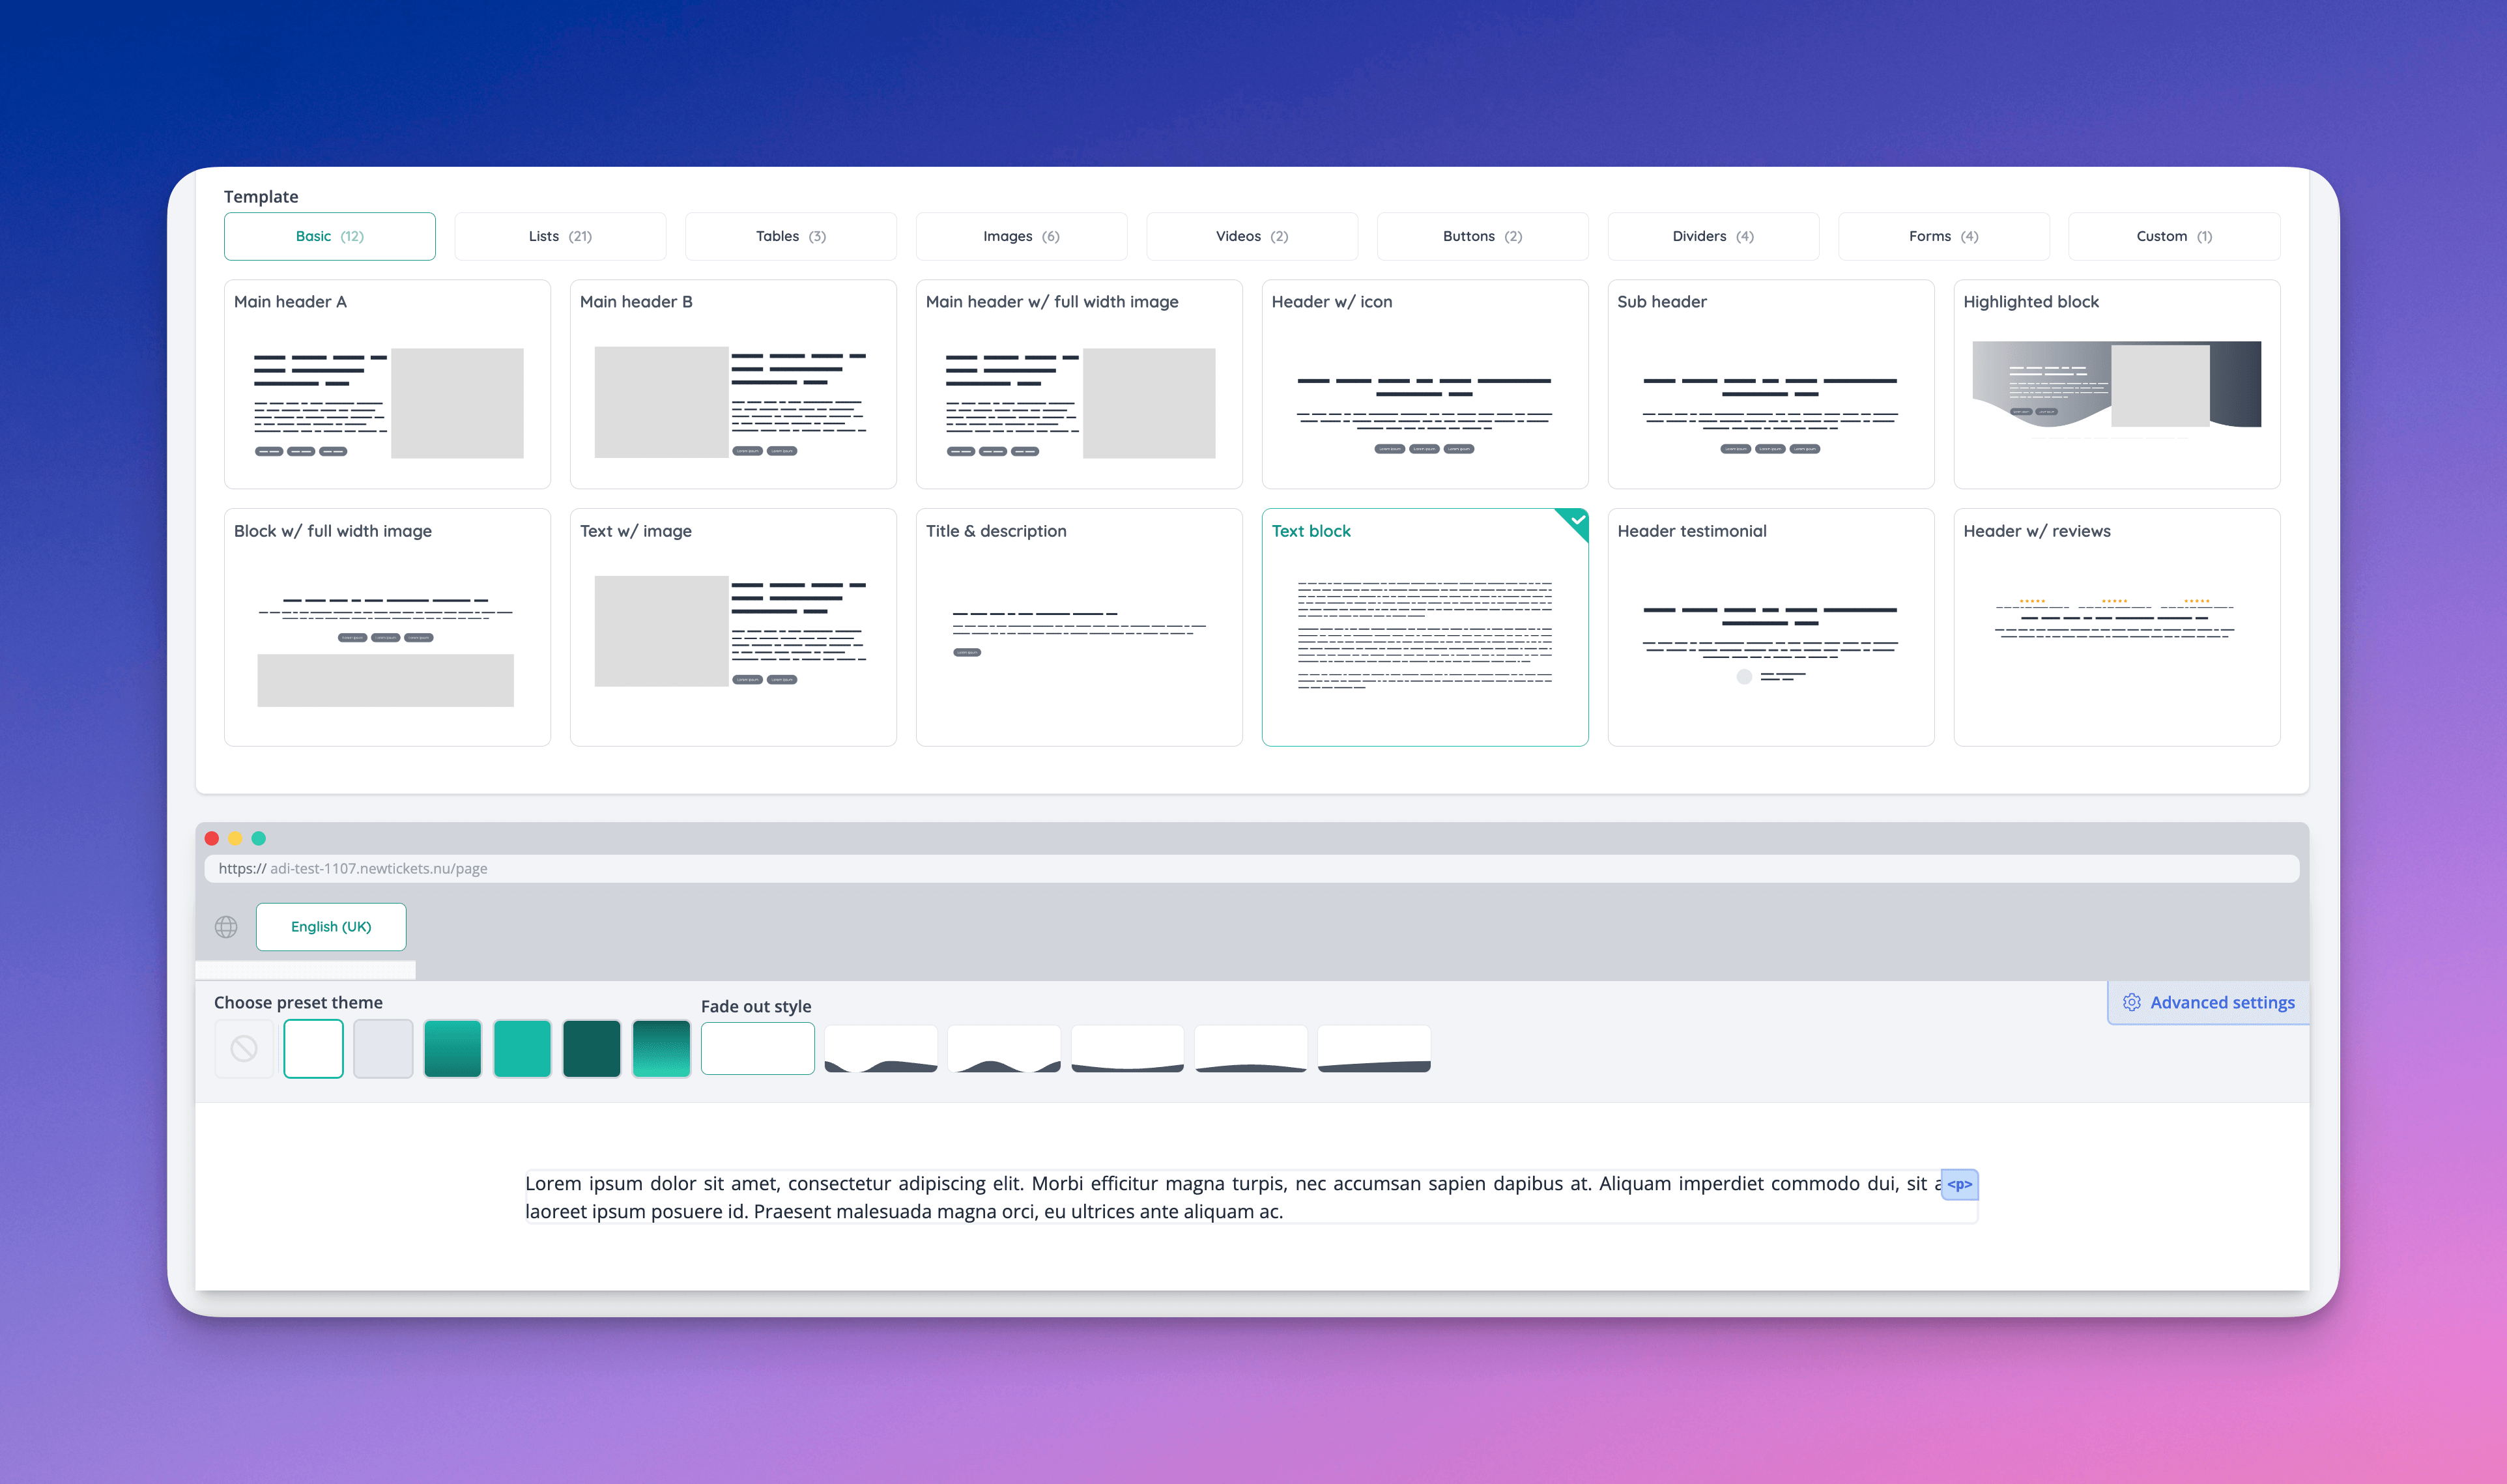Choose the concave curve fade out style

[x=1127, y=1049]
